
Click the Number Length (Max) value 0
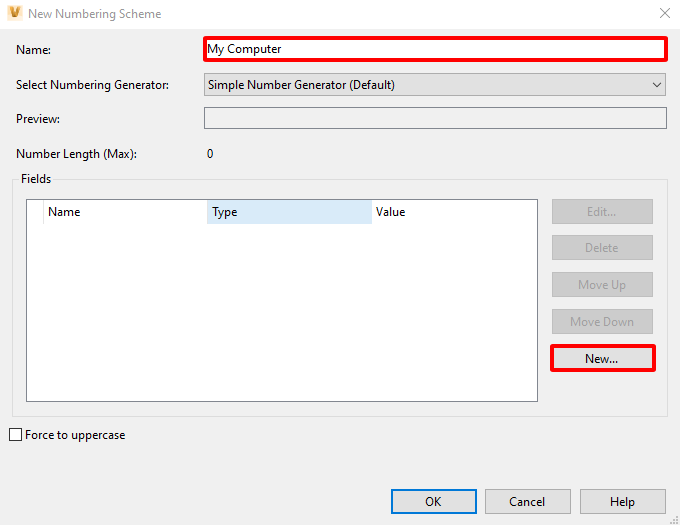[x=210, y=153]
